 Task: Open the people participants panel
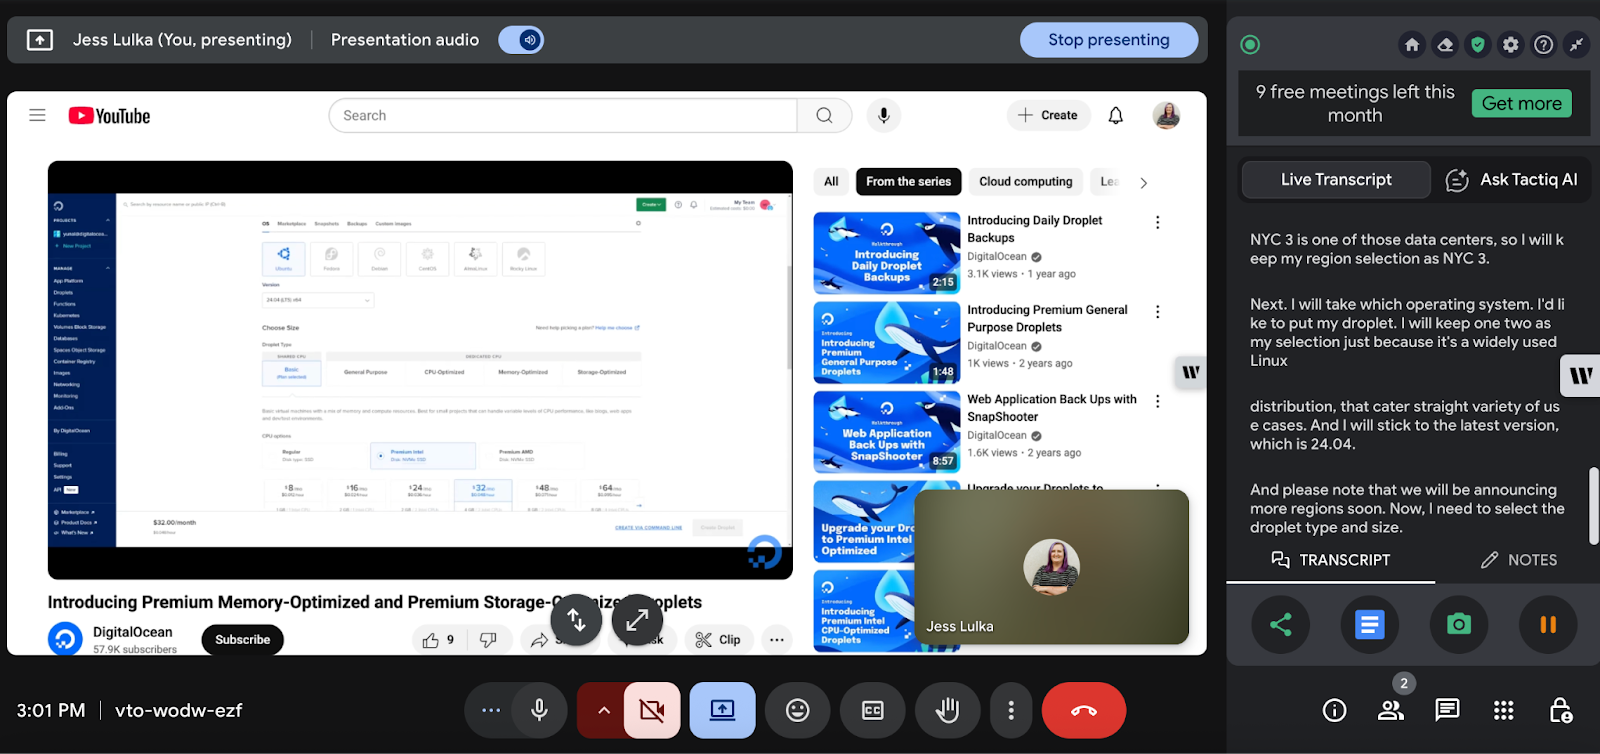pos(1390,710)
